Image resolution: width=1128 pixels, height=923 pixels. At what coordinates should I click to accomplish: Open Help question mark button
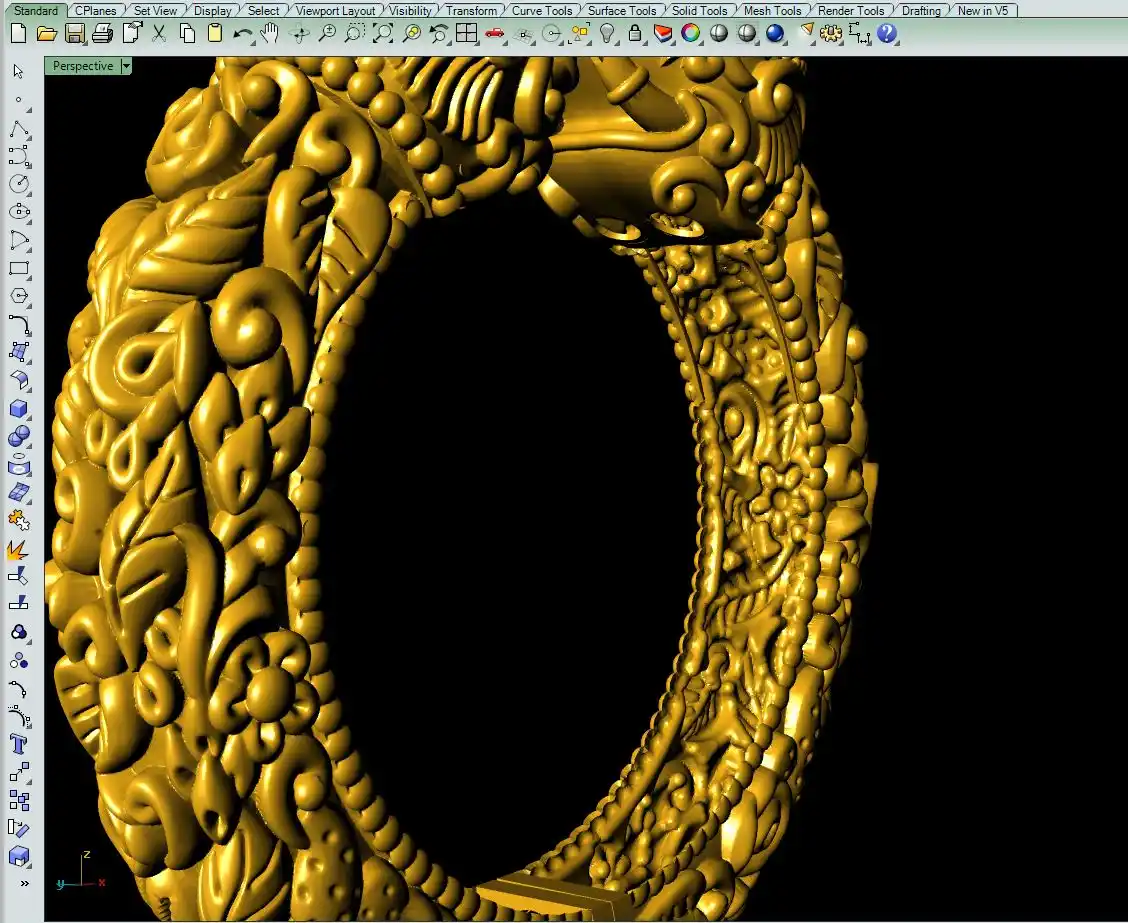click(x=886, y=33)
